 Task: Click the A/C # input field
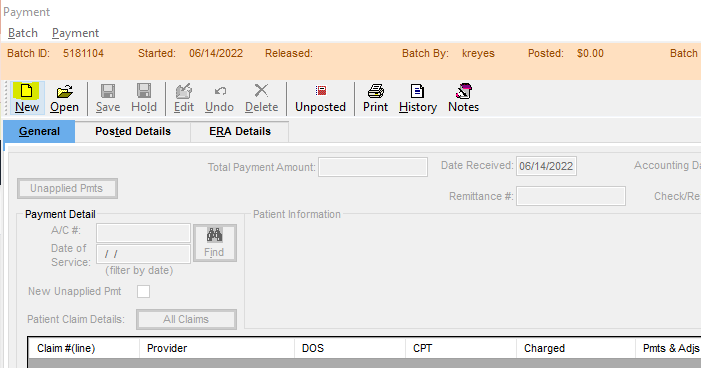point(144,233)
